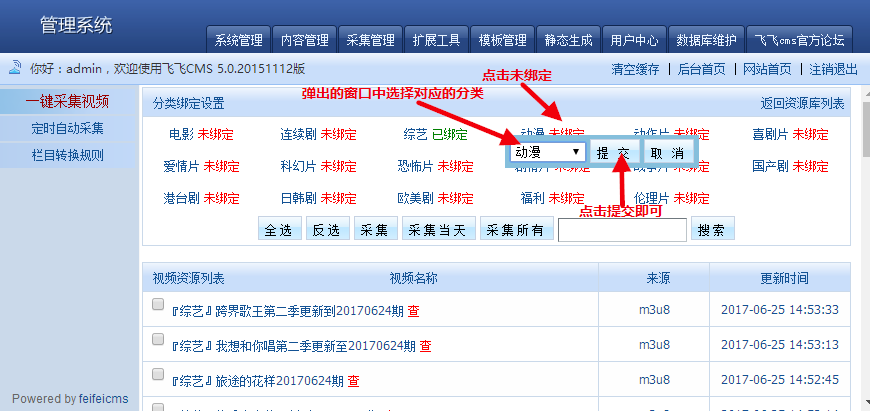Image resolution: width=870 pixels, height=411 pixels.
Task: Tick the checkbox for 旅途的花样 video
Action: click(x=158, y=375)
